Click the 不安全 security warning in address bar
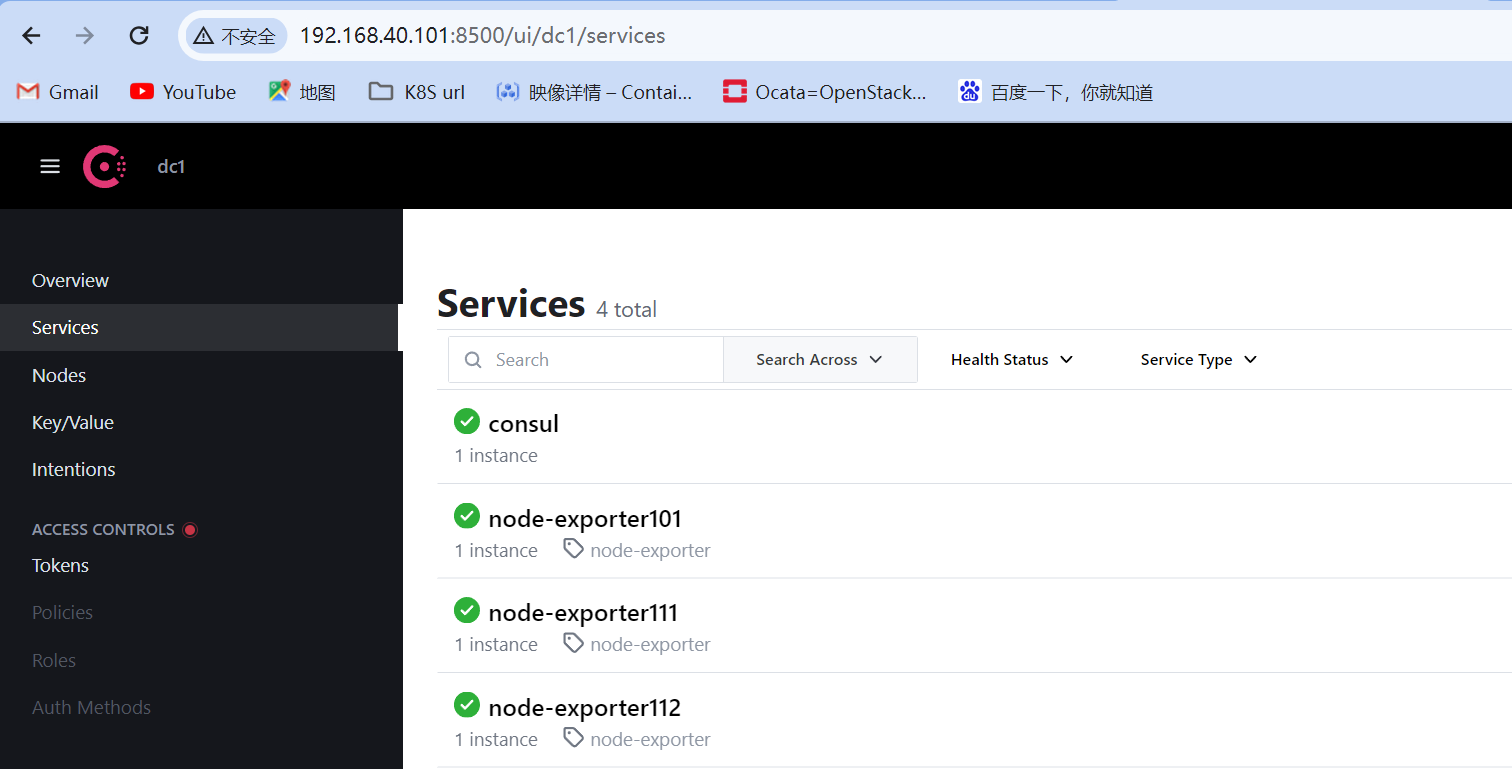Screen dimensions: 1512x769 pos(235,34)
